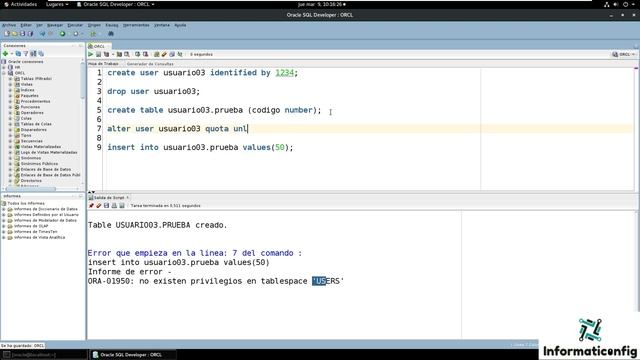Select Informes de TimesTen item
This screenshot has height=360, width=640.
tap(36, 231)
